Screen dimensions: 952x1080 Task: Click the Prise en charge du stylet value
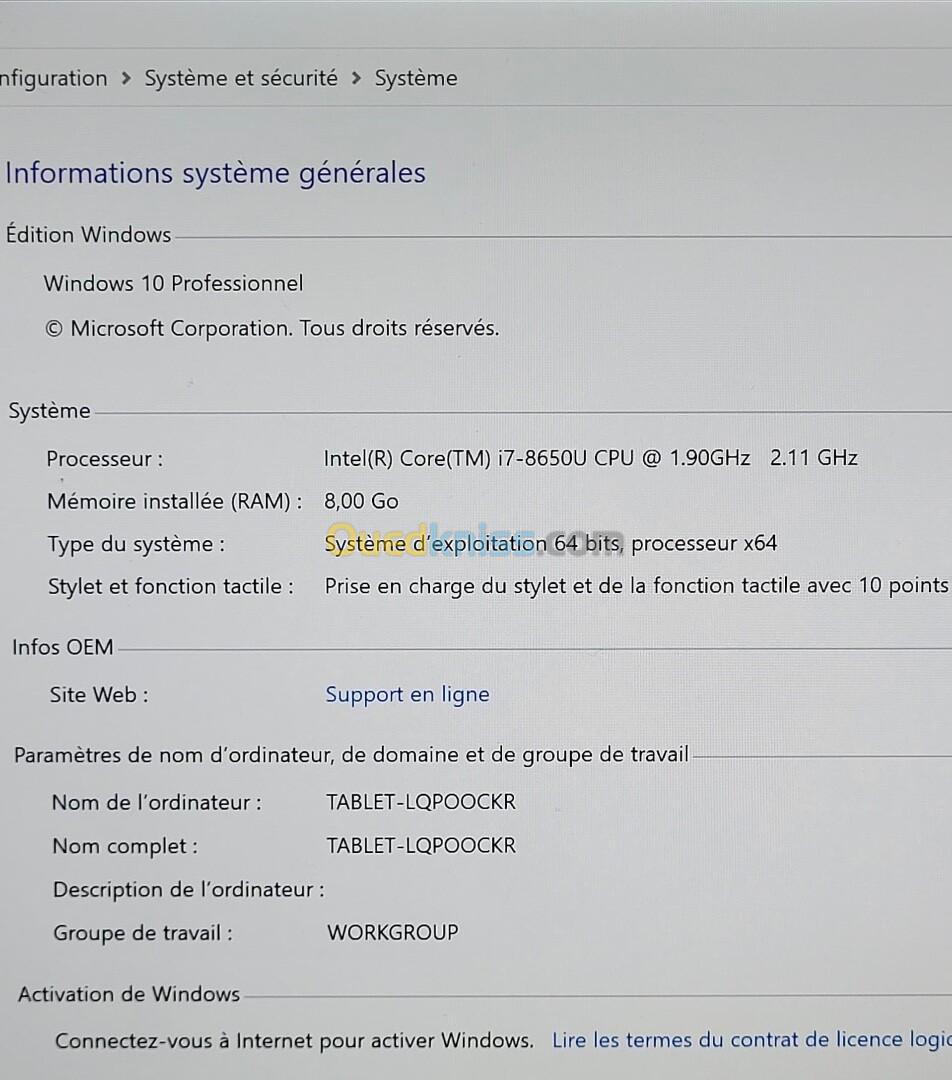[x=637, y=585]
